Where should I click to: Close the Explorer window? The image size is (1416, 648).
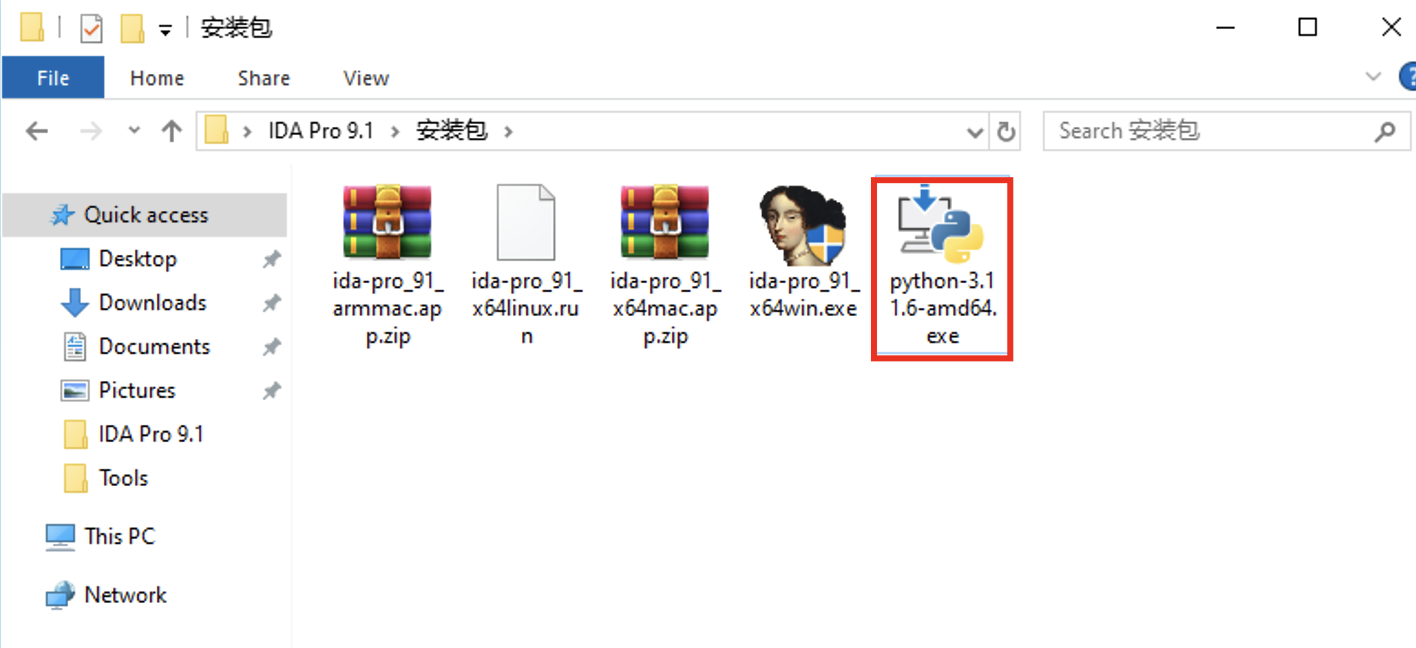1391,28
